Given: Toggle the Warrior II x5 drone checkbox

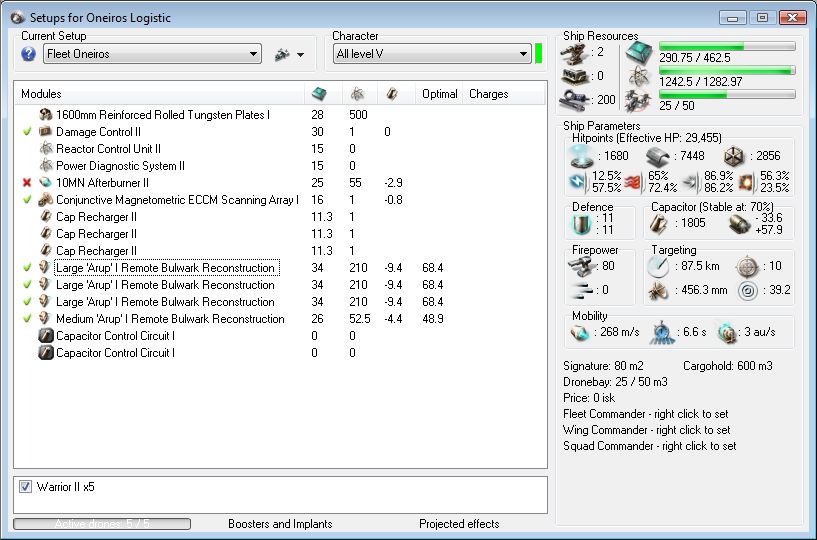Looking at the screenshot, I should (25, 487).
